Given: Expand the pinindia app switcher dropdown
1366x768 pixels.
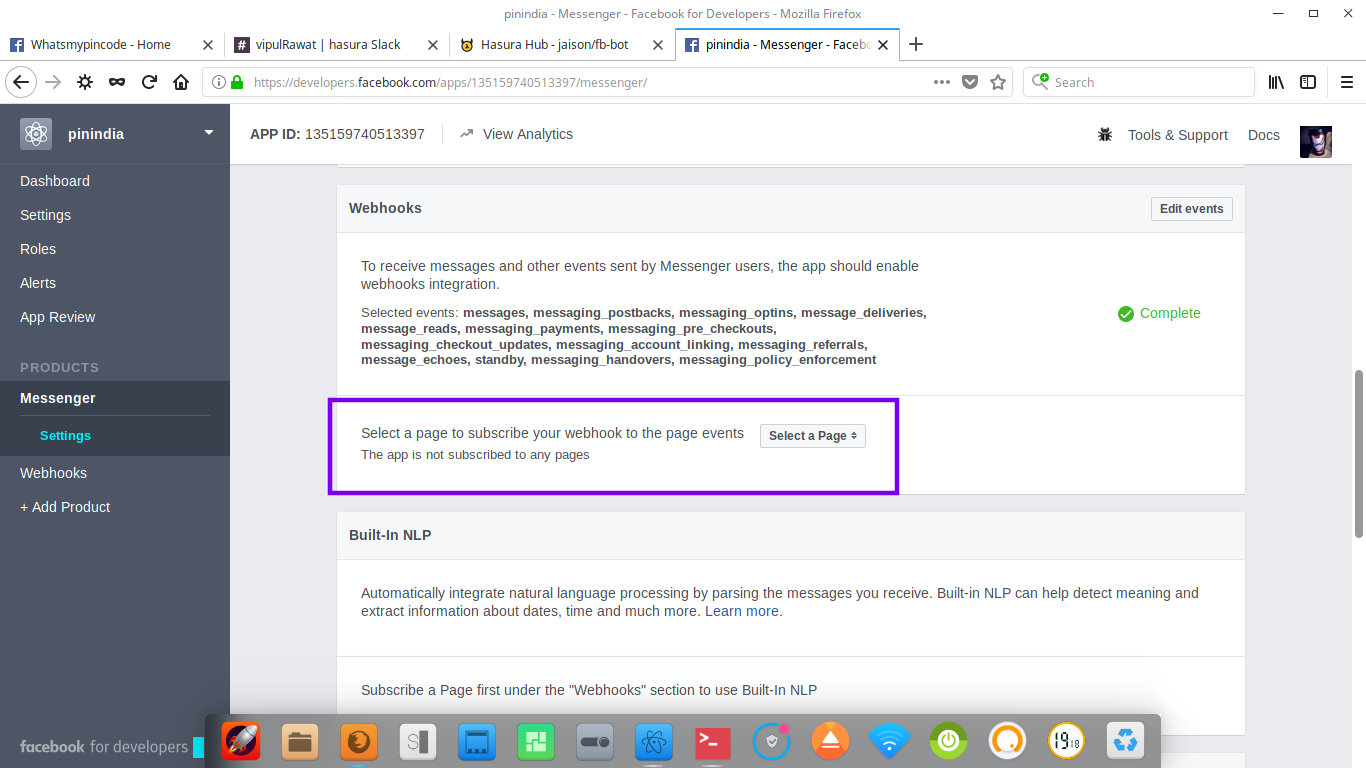Looking at the screenshot, I should point(209,132).
